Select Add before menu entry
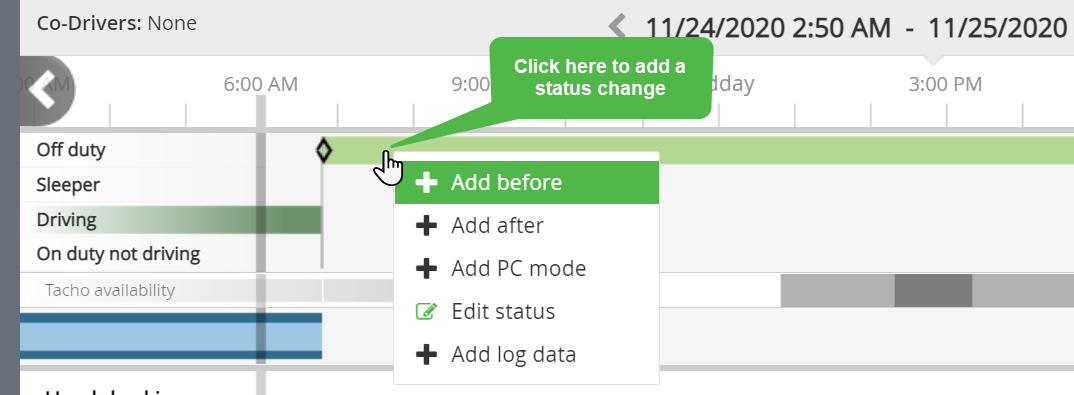Image resolution: width=1074 pixels, height=395 pixels. (527, 183)
